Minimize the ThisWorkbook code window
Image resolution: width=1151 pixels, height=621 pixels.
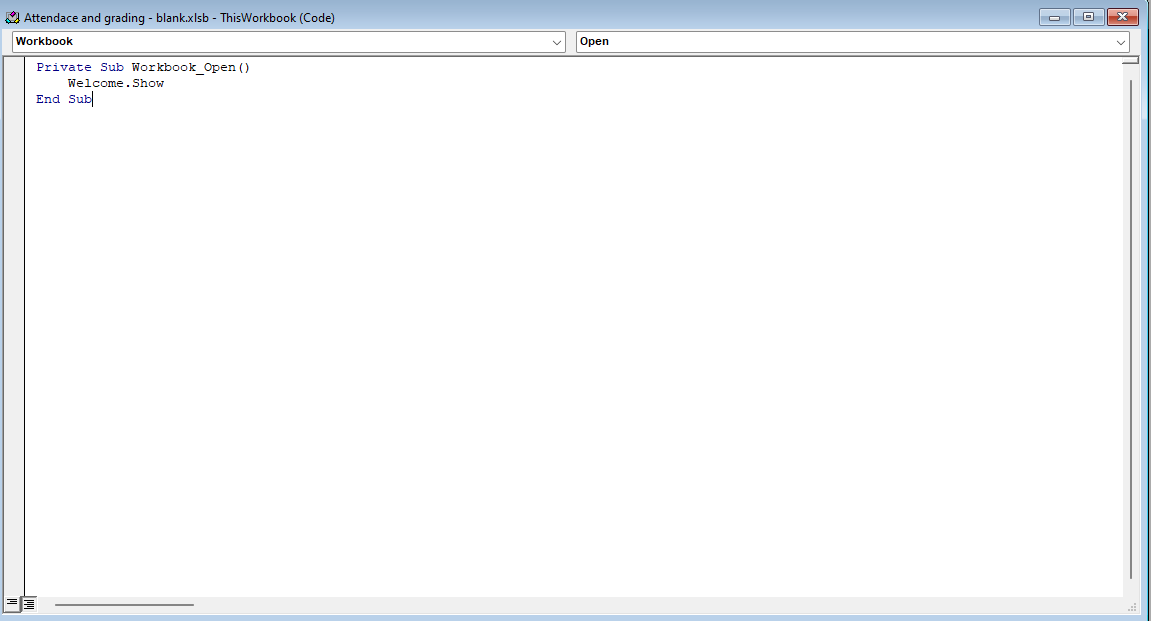click(1054, 17)
